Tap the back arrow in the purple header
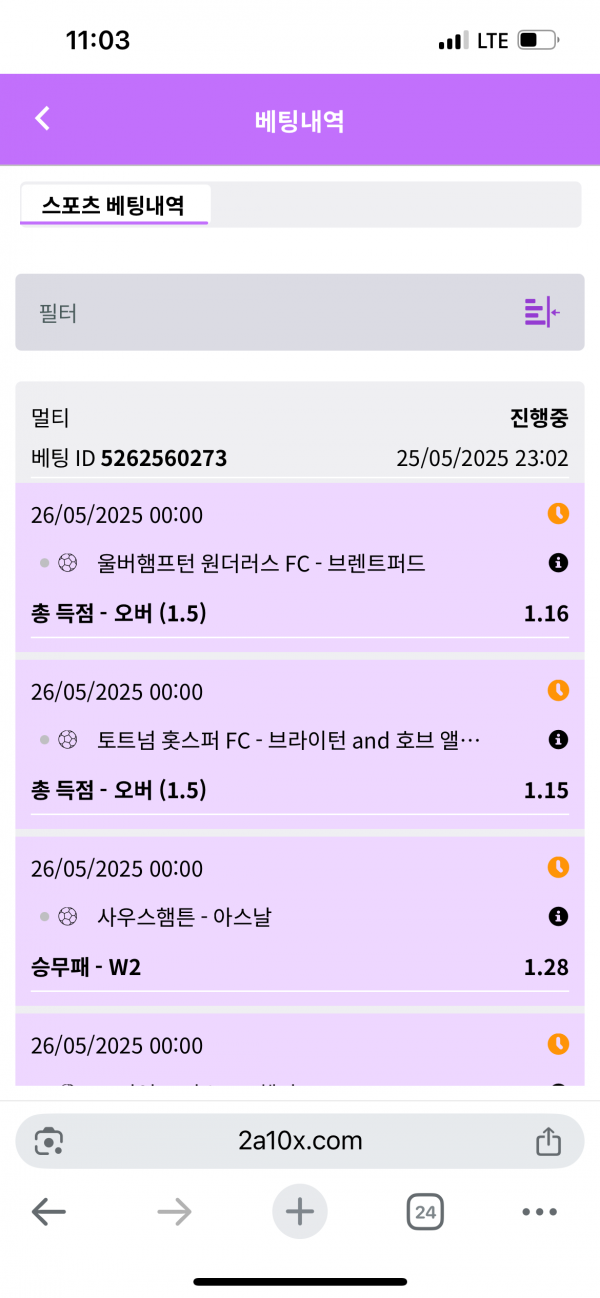This screenshot has width=600, height=1298. coord(42,119)
